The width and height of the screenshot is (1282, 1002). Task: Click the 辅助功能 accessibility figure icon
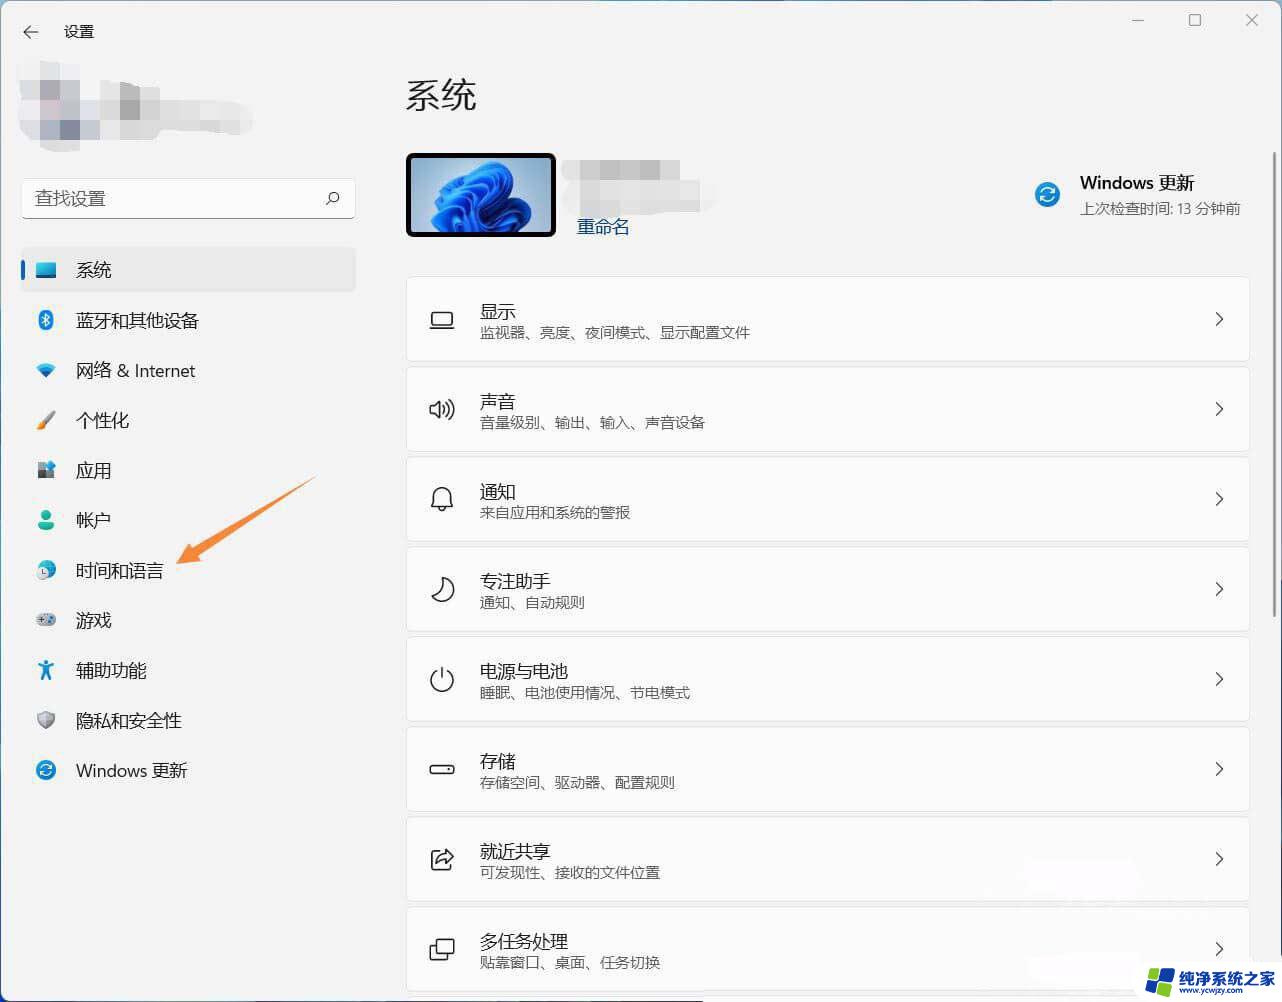pos(46,670)
